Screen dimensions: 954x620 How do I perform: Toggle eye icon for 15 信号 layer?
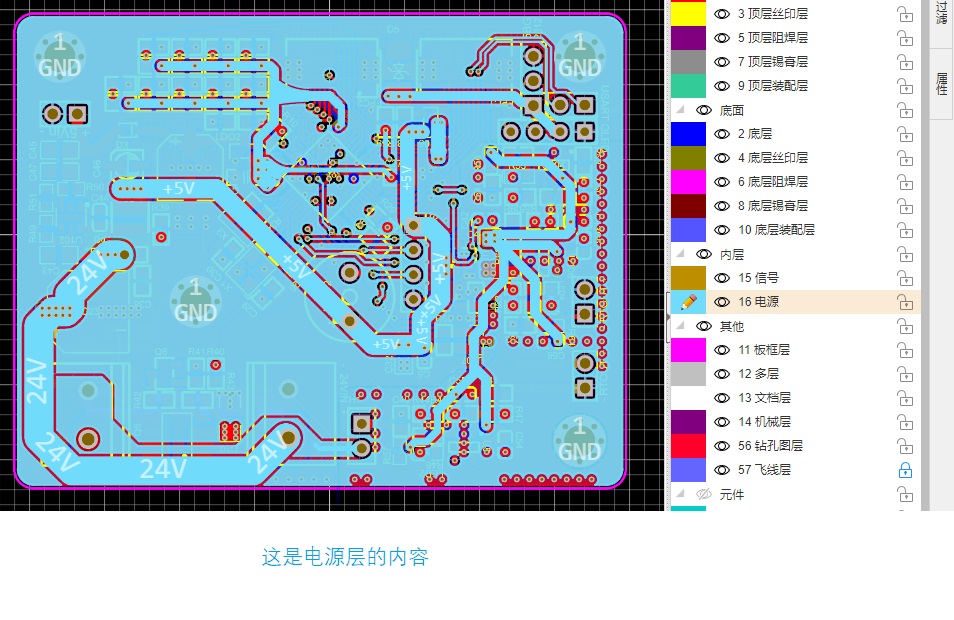point(722,278)
